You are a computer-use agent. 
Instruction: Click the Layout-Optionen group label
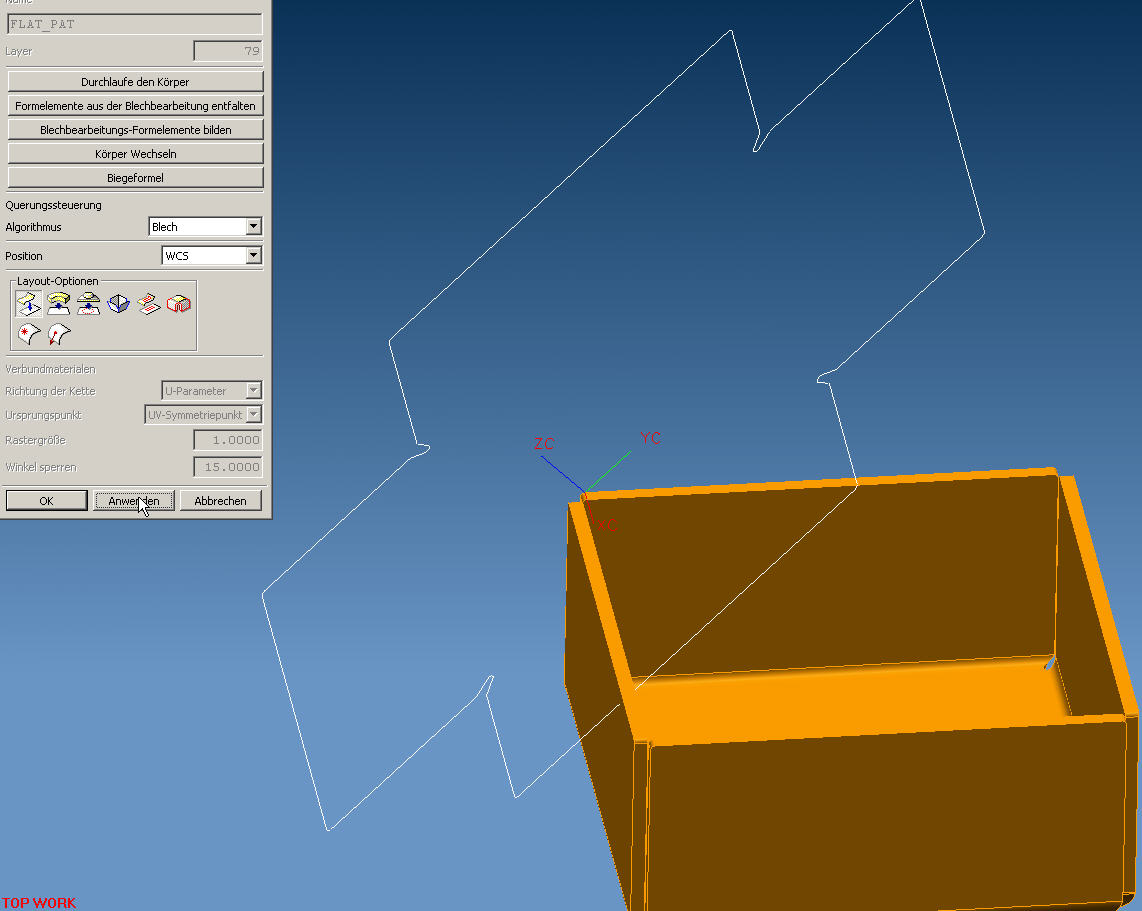pos(58,281)
